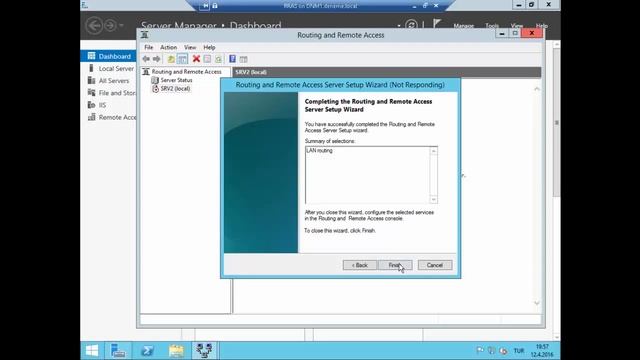Click the Properties toolbar icon

coord(207,59)
